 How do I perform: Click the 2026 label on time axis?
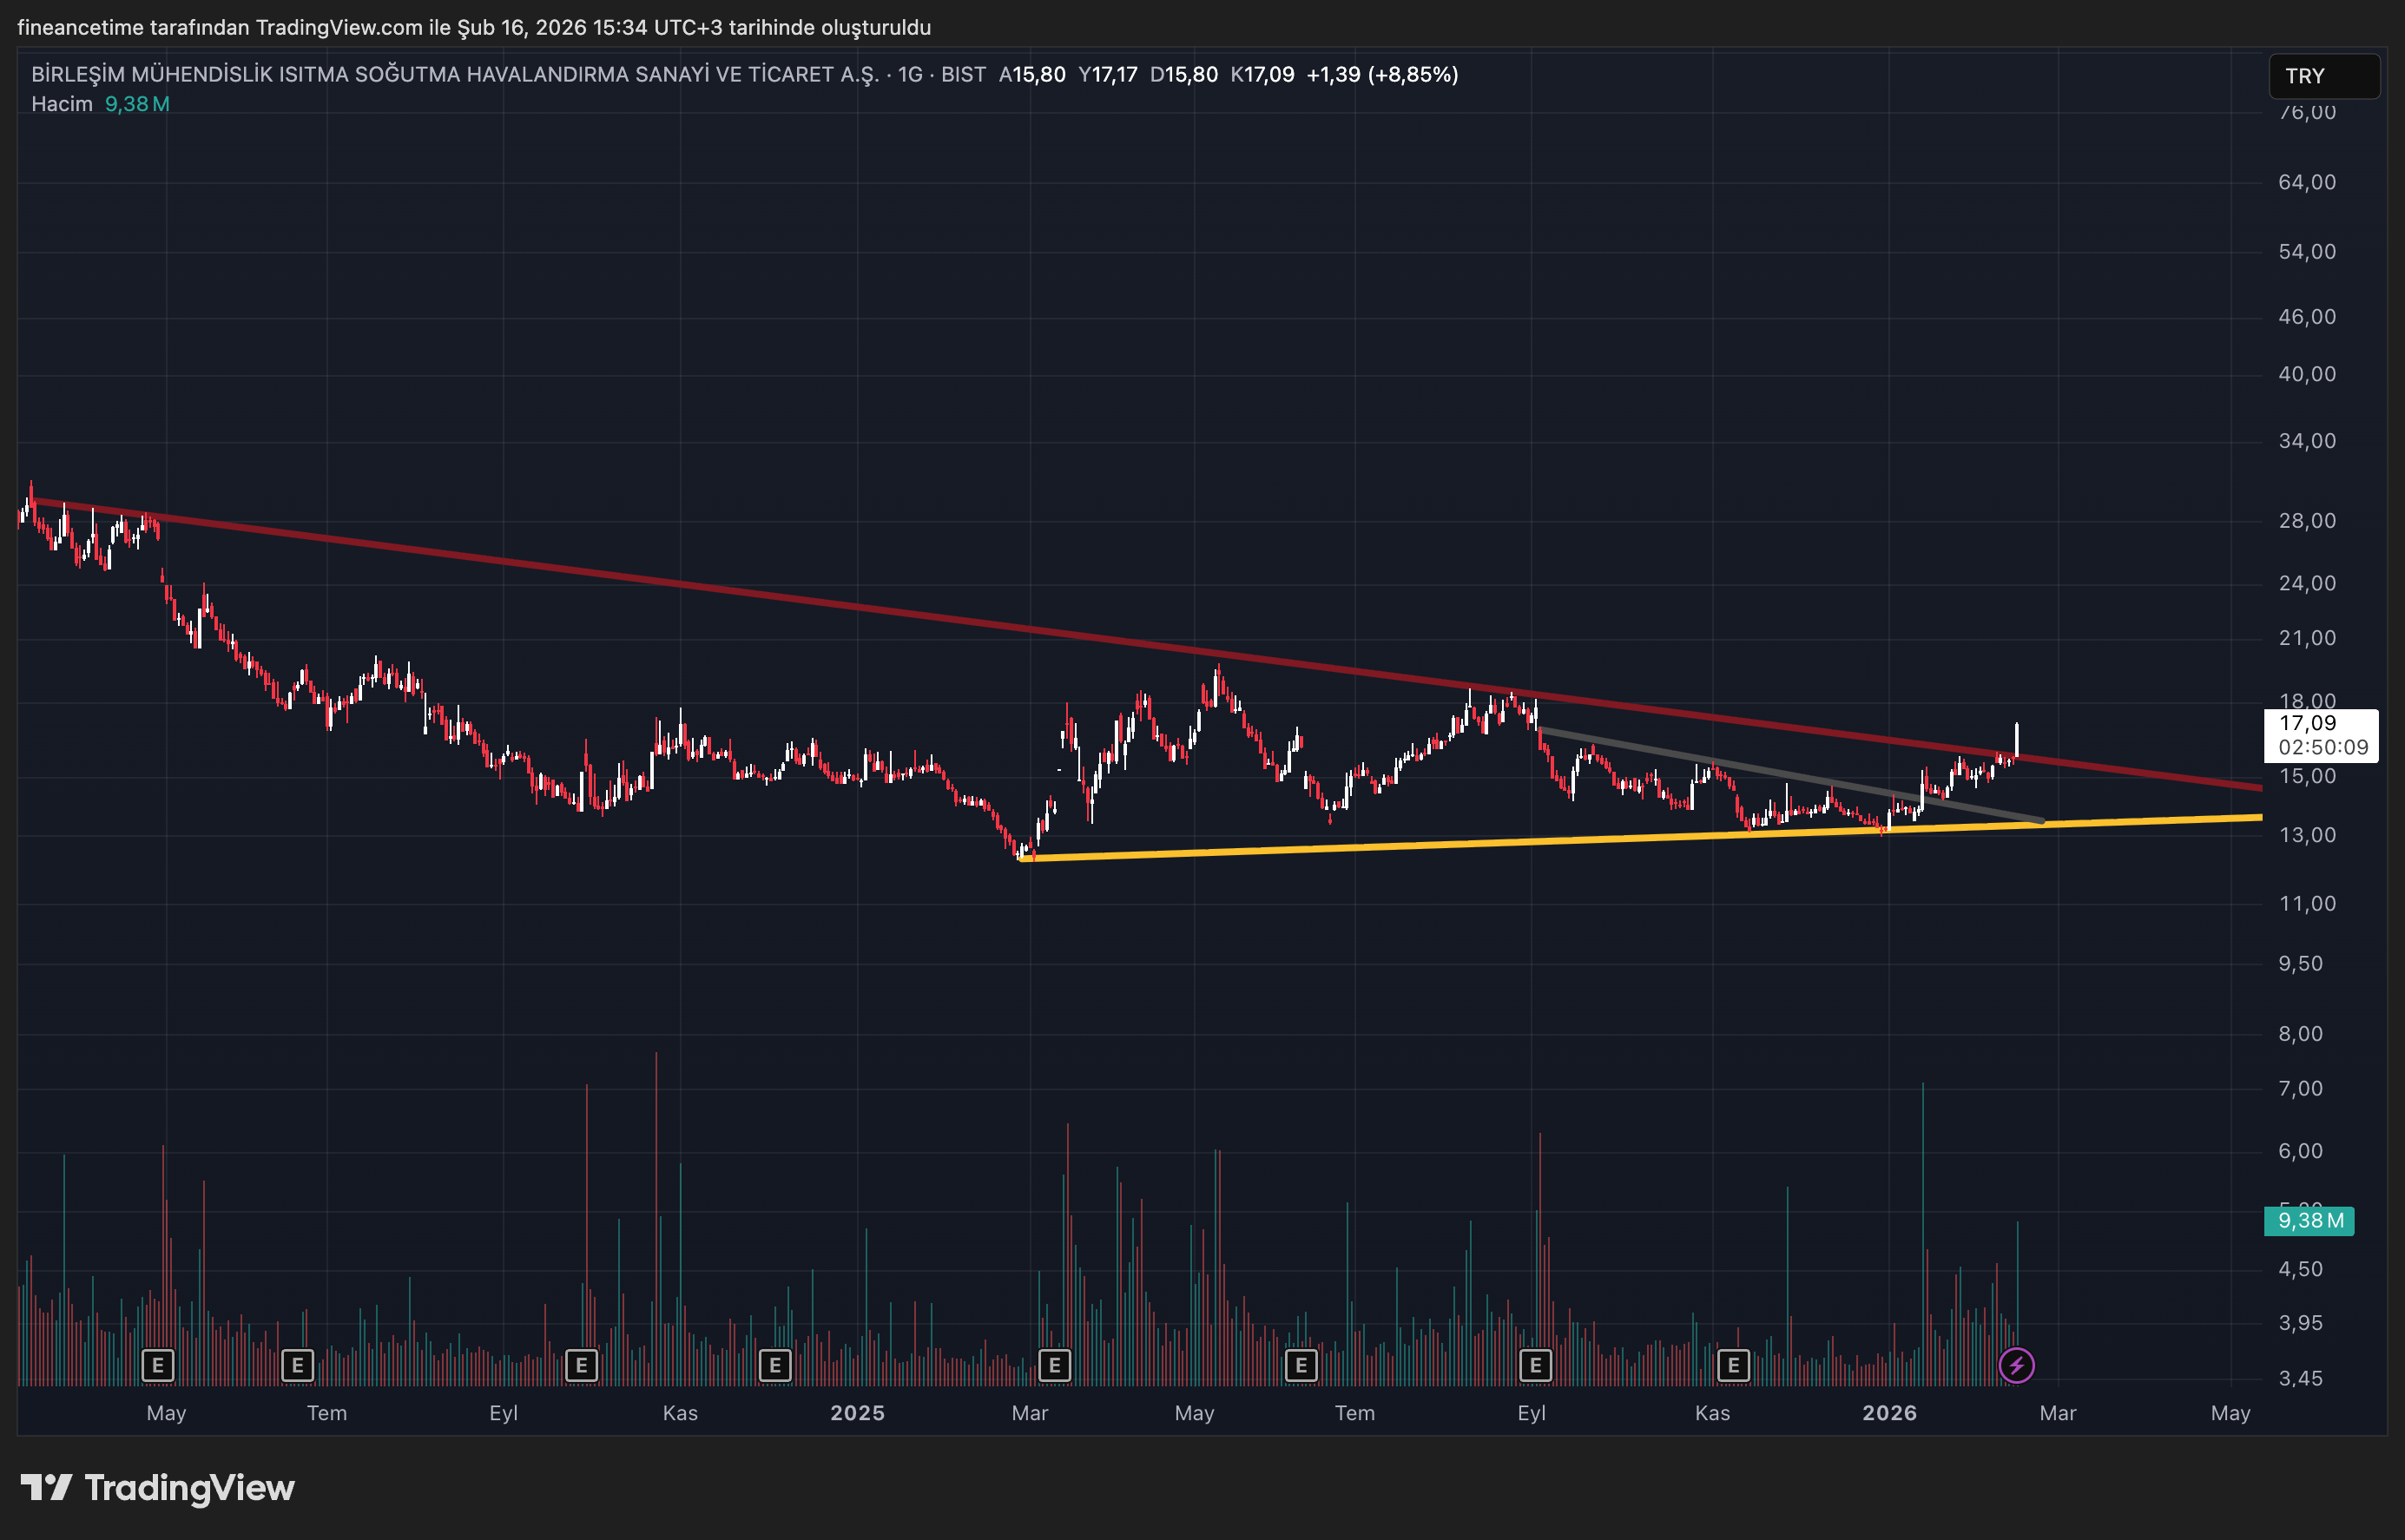click(x=1889, y=1413)
